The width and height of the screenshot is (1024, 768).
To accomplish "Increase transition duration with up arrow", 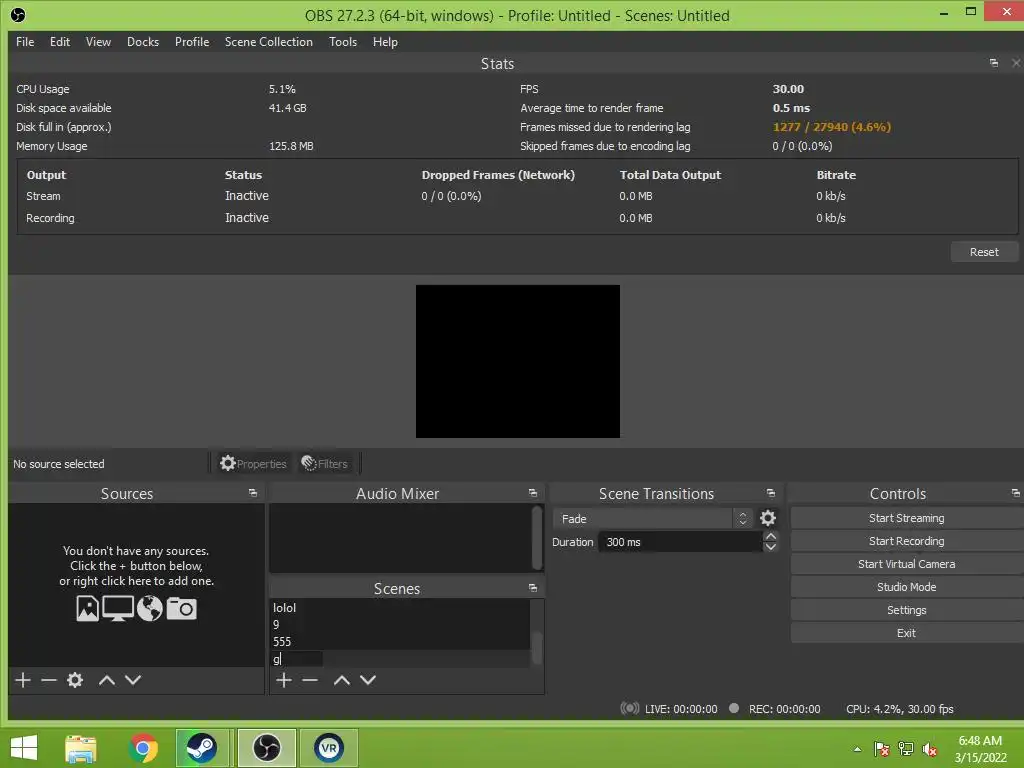I will [771, 537].
